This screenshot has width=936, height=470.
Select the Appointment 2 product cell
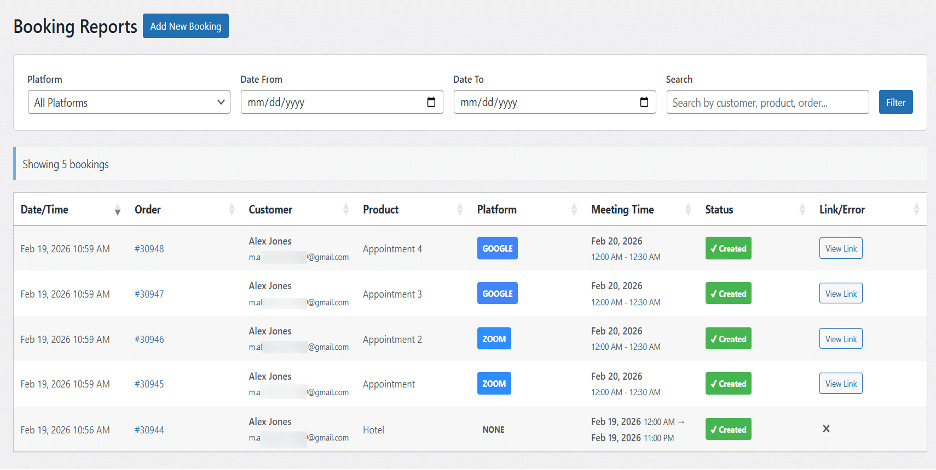392,339
